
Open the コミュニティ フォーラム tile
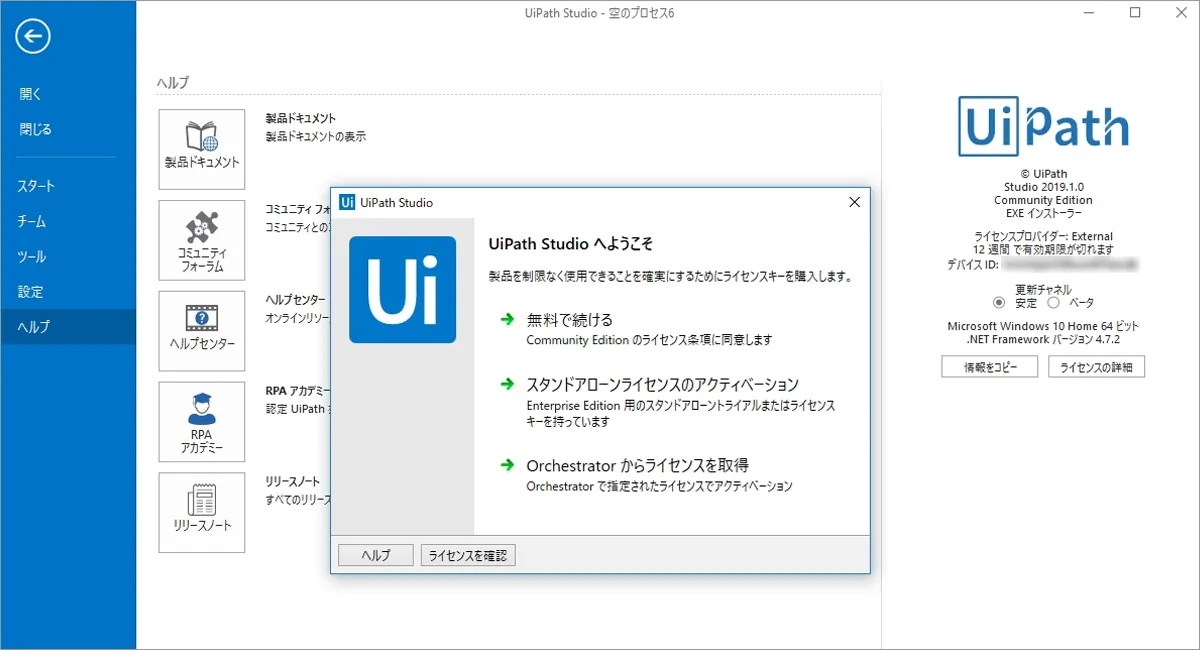tap(202, 240)
